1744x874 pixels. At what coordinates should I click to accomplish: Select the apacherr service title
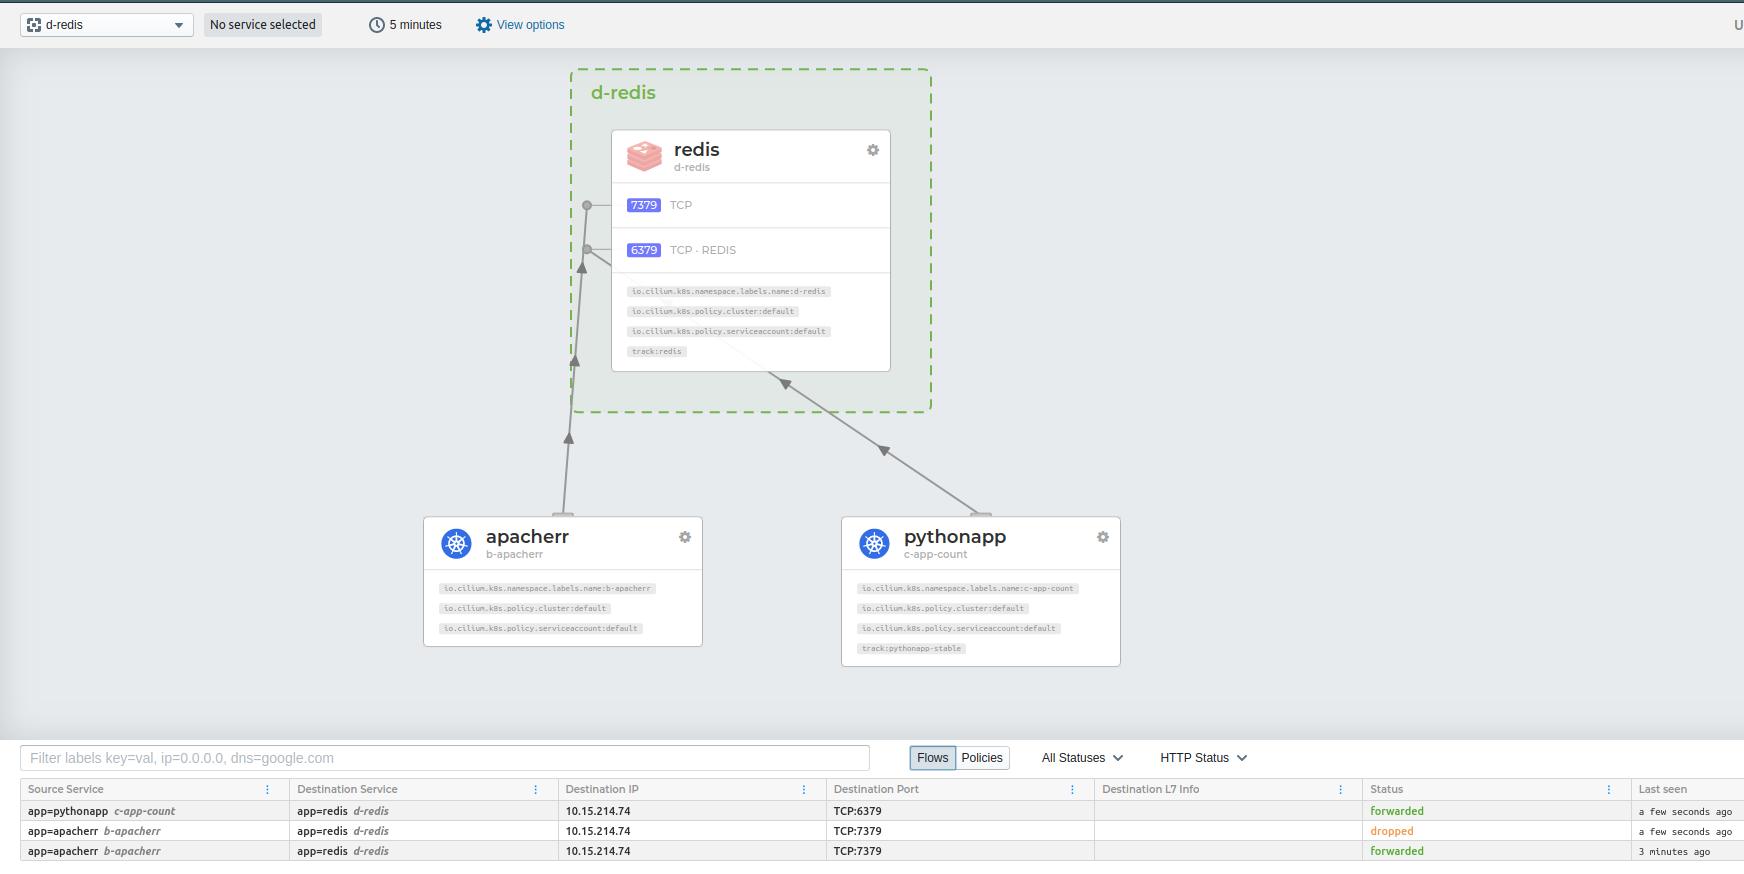click(527, 537)
